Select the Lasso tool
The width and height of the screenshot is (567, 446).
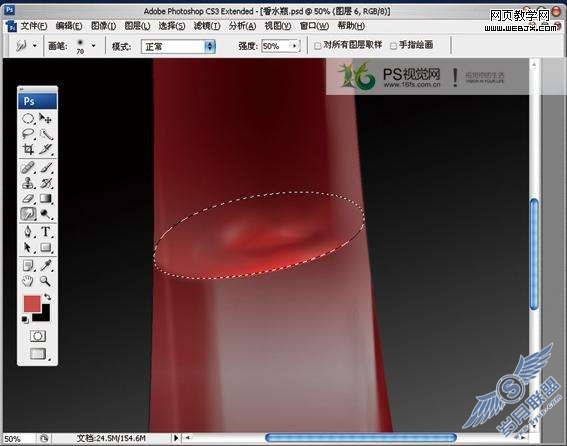[28, 134]
